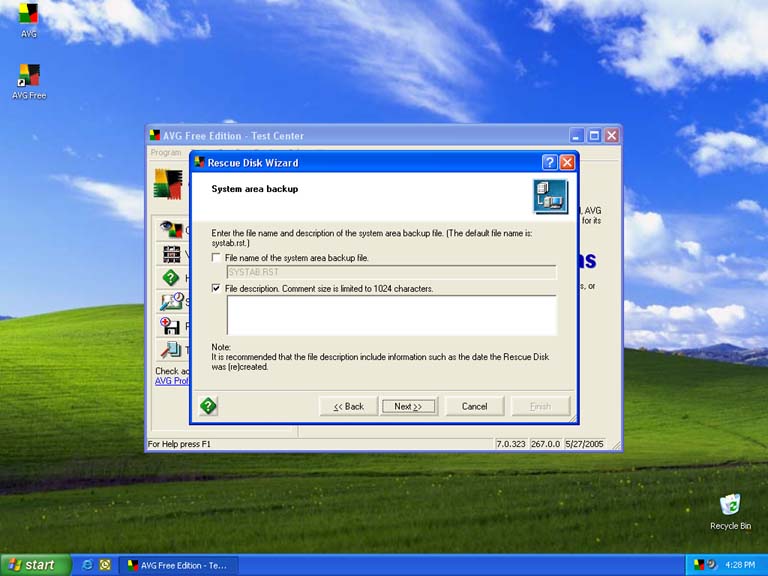Click the second quick launch icon

click(x=104, y=565)
